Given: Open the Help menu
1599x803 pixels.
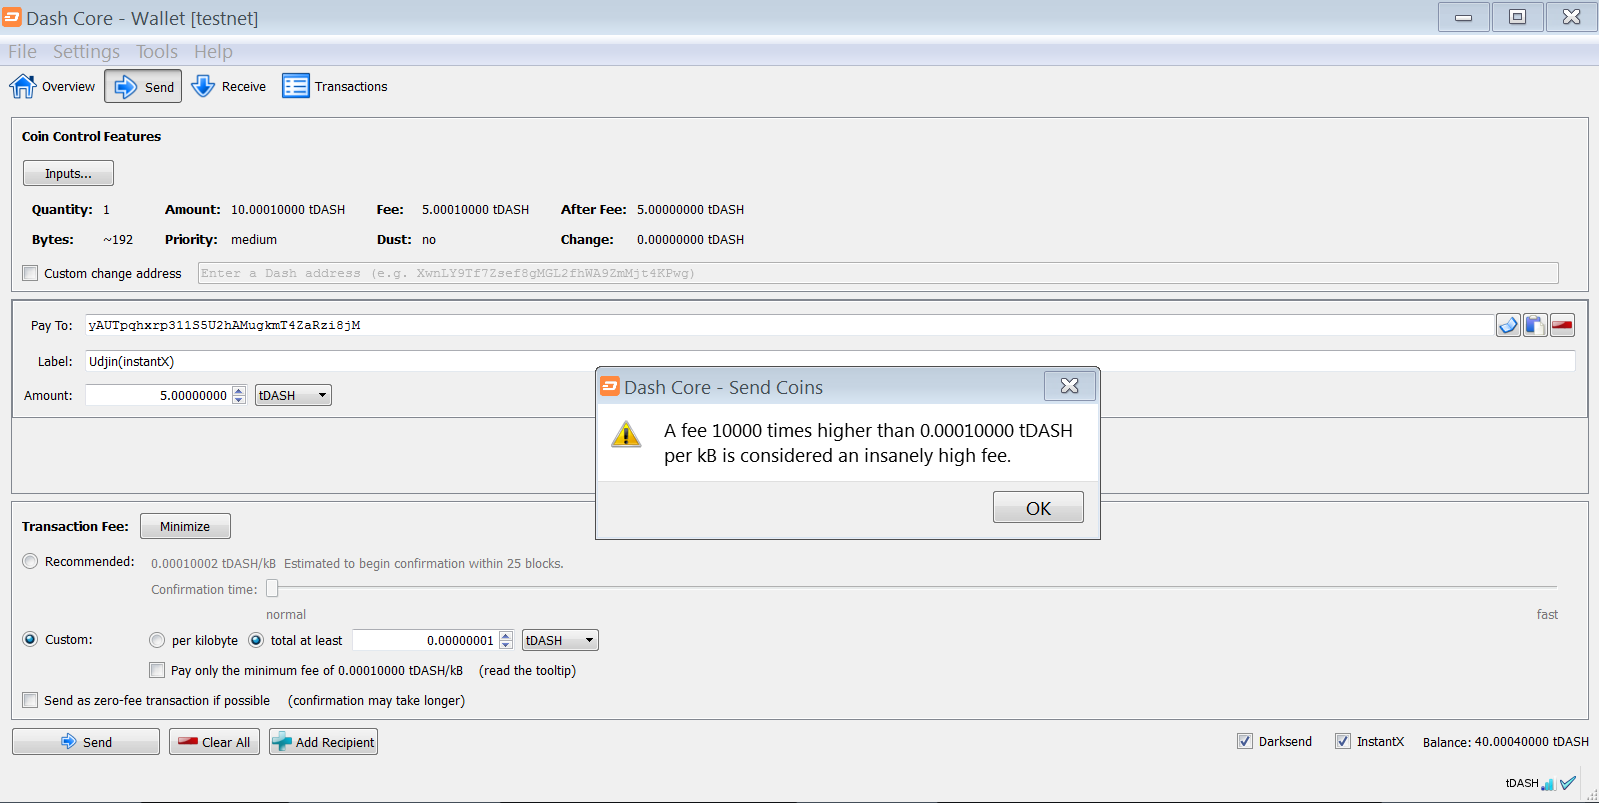Looking at the screenshot, I should pos(213,52).
